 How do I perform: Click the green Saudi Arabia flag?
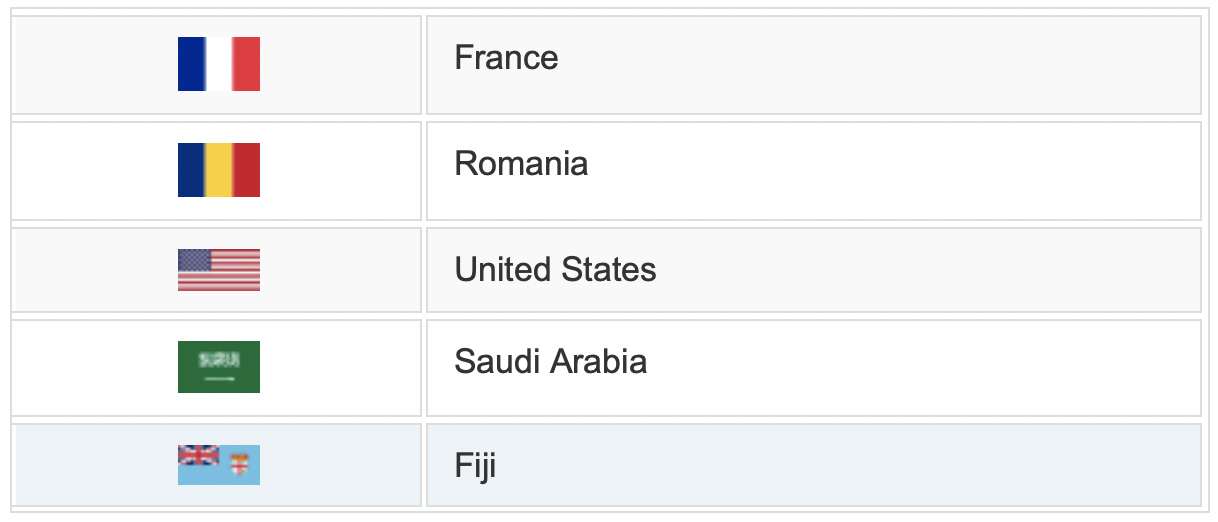coord(219,367)
